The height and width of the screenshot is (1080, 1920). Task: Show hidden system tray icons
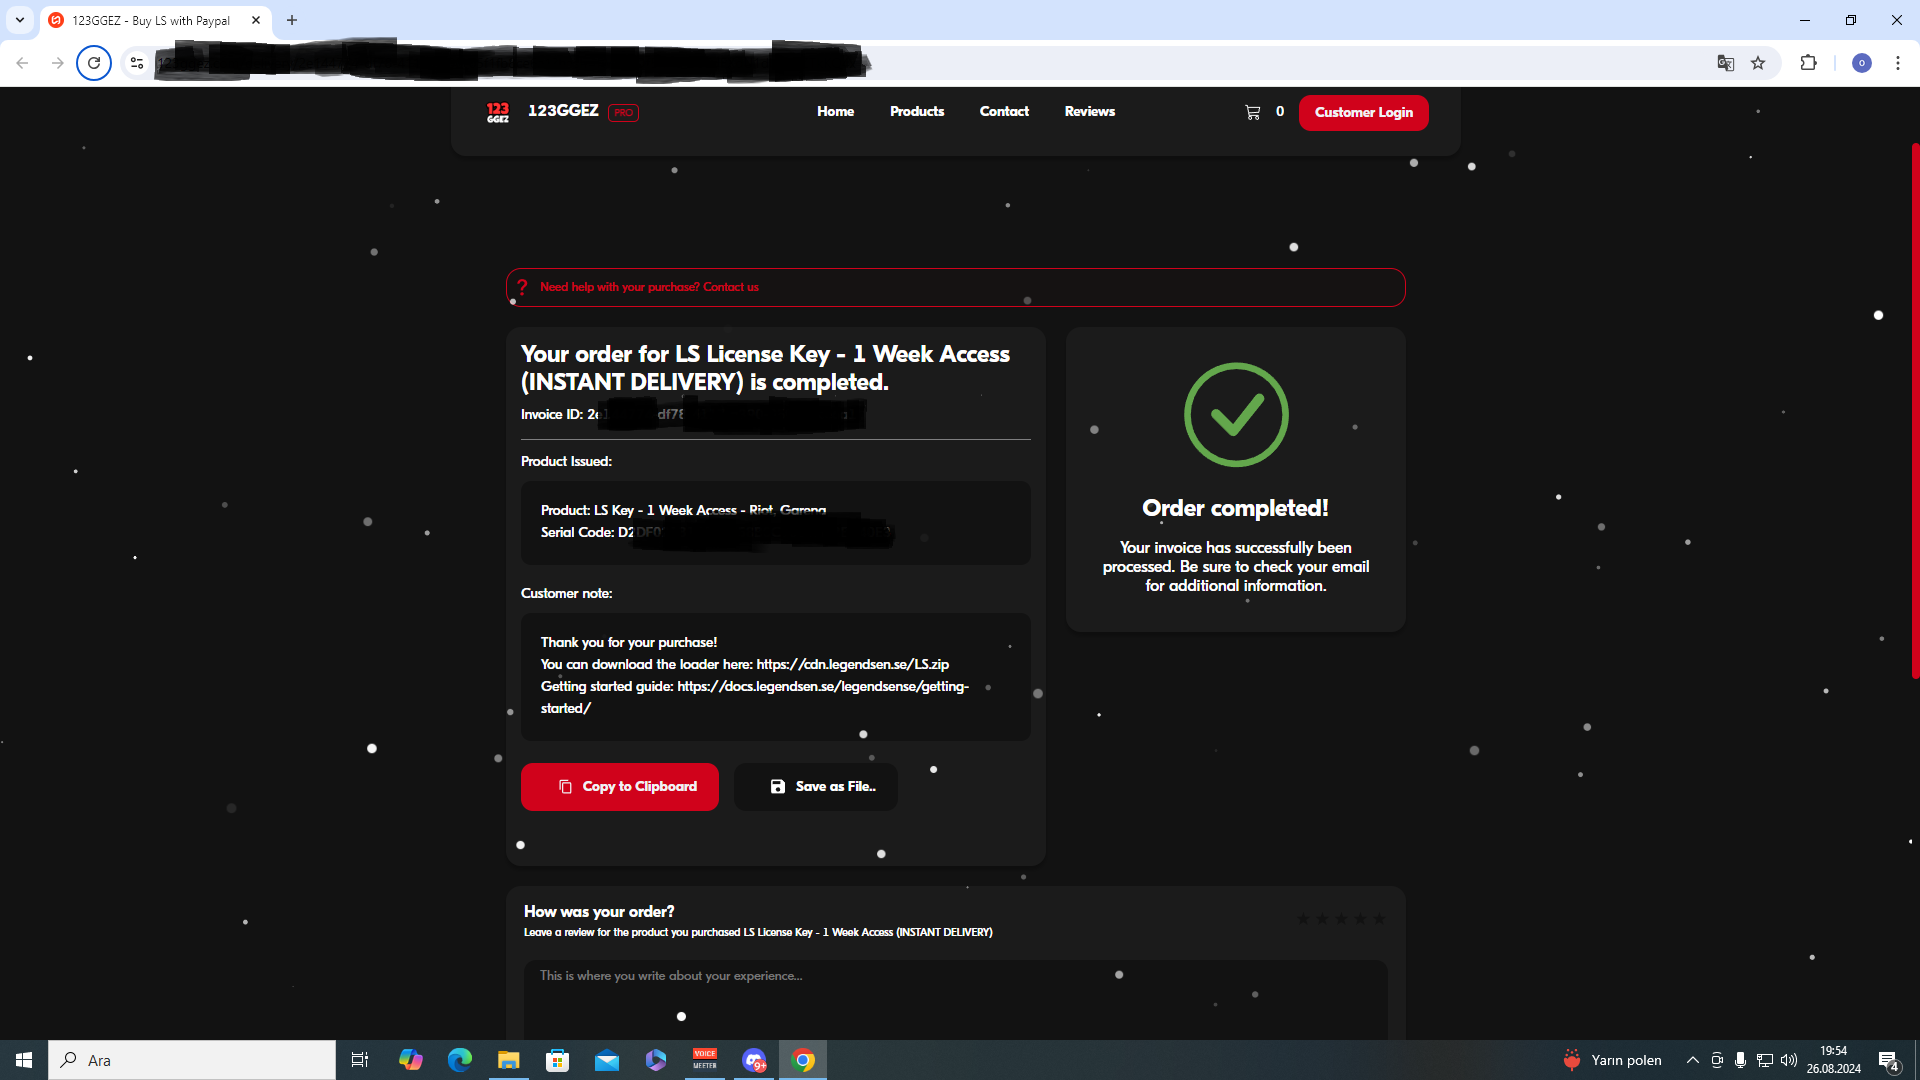tap(1692, 1060)
